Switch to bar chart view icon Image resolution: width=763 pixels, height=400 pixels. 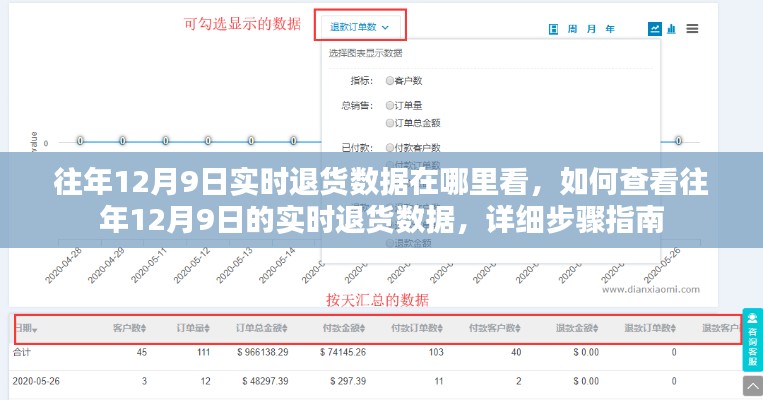coord(672,29)
